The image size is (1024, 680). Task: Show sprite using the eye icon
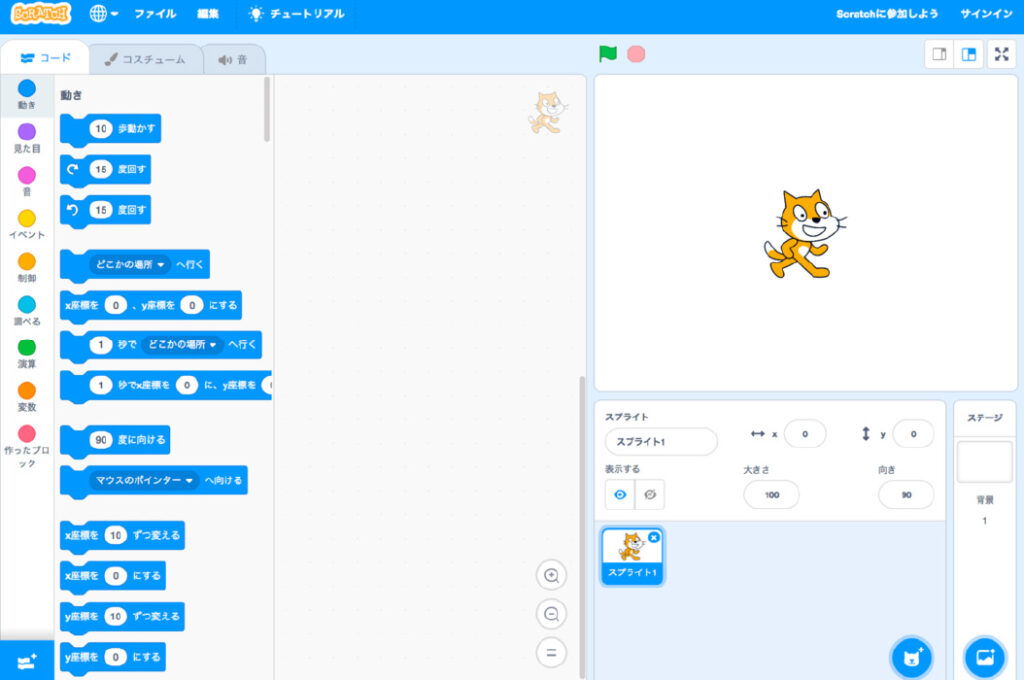coord(619,494)
